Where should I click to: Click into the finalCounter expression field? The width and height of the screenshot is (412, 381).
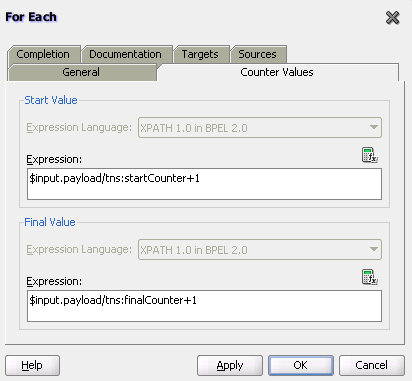(204, 306)
